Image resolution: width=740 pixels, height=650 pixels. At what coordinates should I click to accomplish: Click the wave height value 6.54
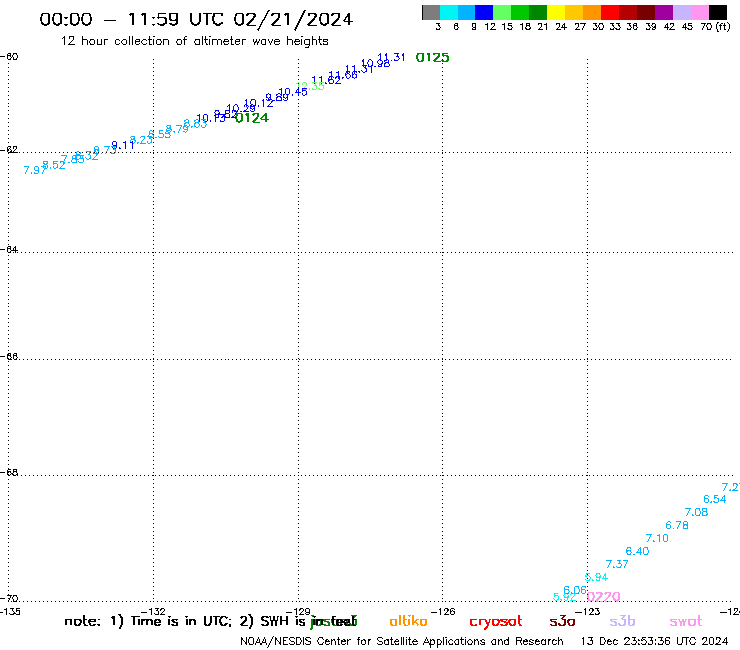pos(715,499)
